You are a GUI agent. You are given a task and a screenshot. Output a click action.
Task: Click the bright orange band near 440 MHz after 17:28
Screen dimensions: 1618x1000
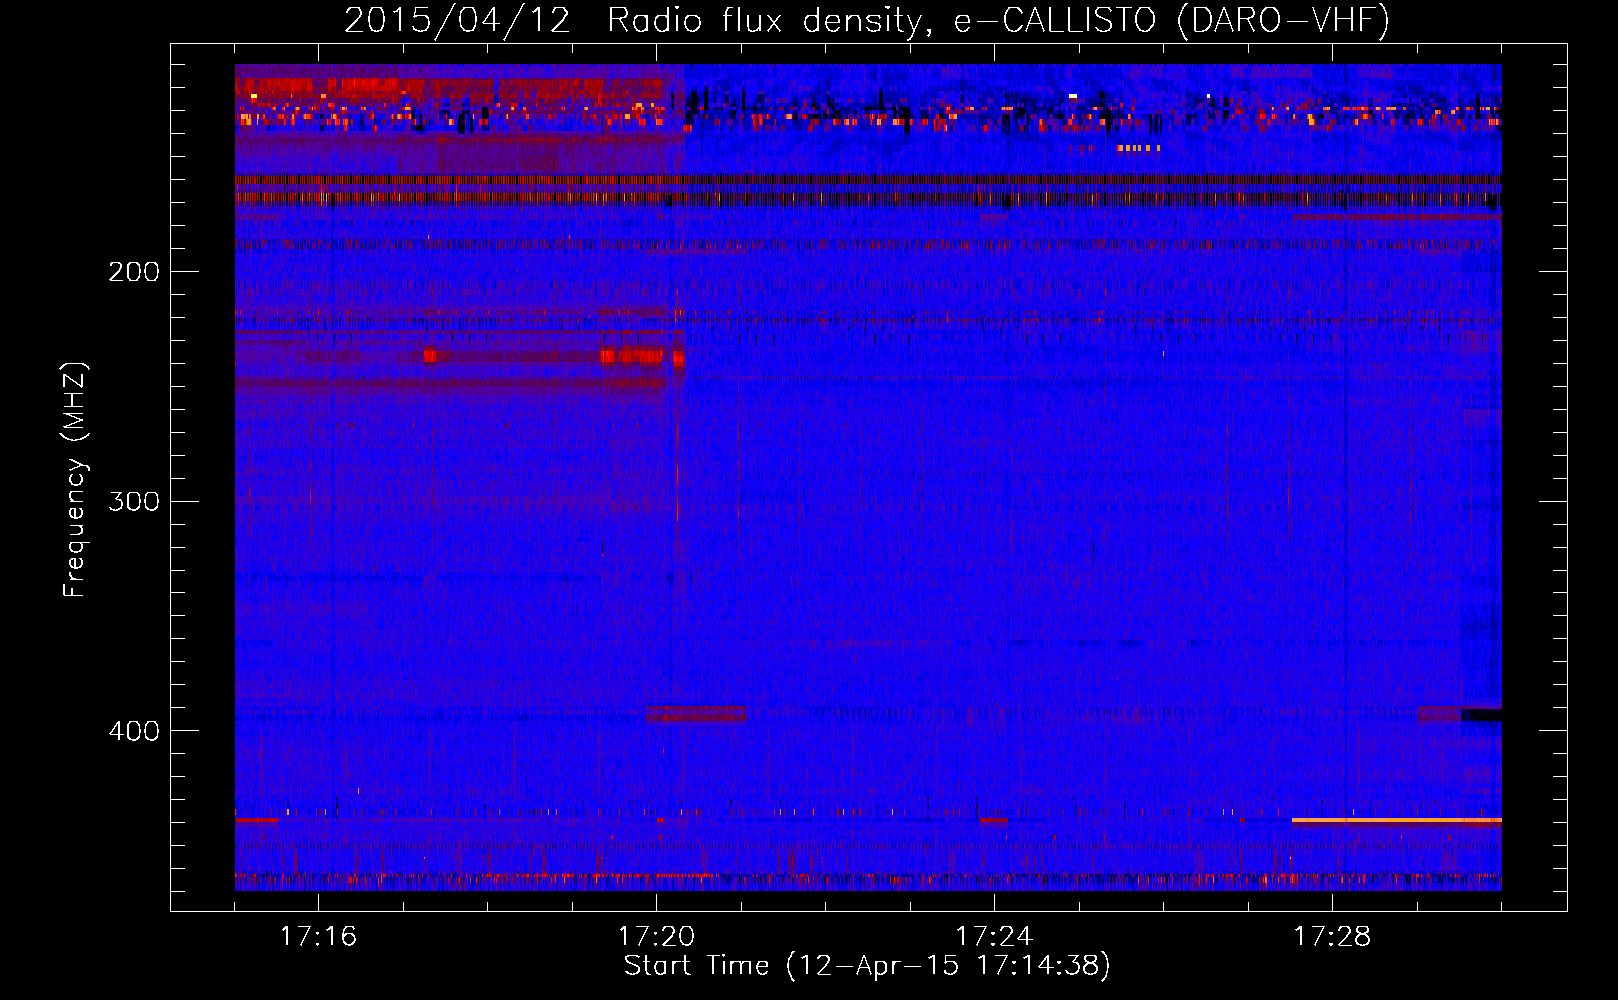[1396, 821]
